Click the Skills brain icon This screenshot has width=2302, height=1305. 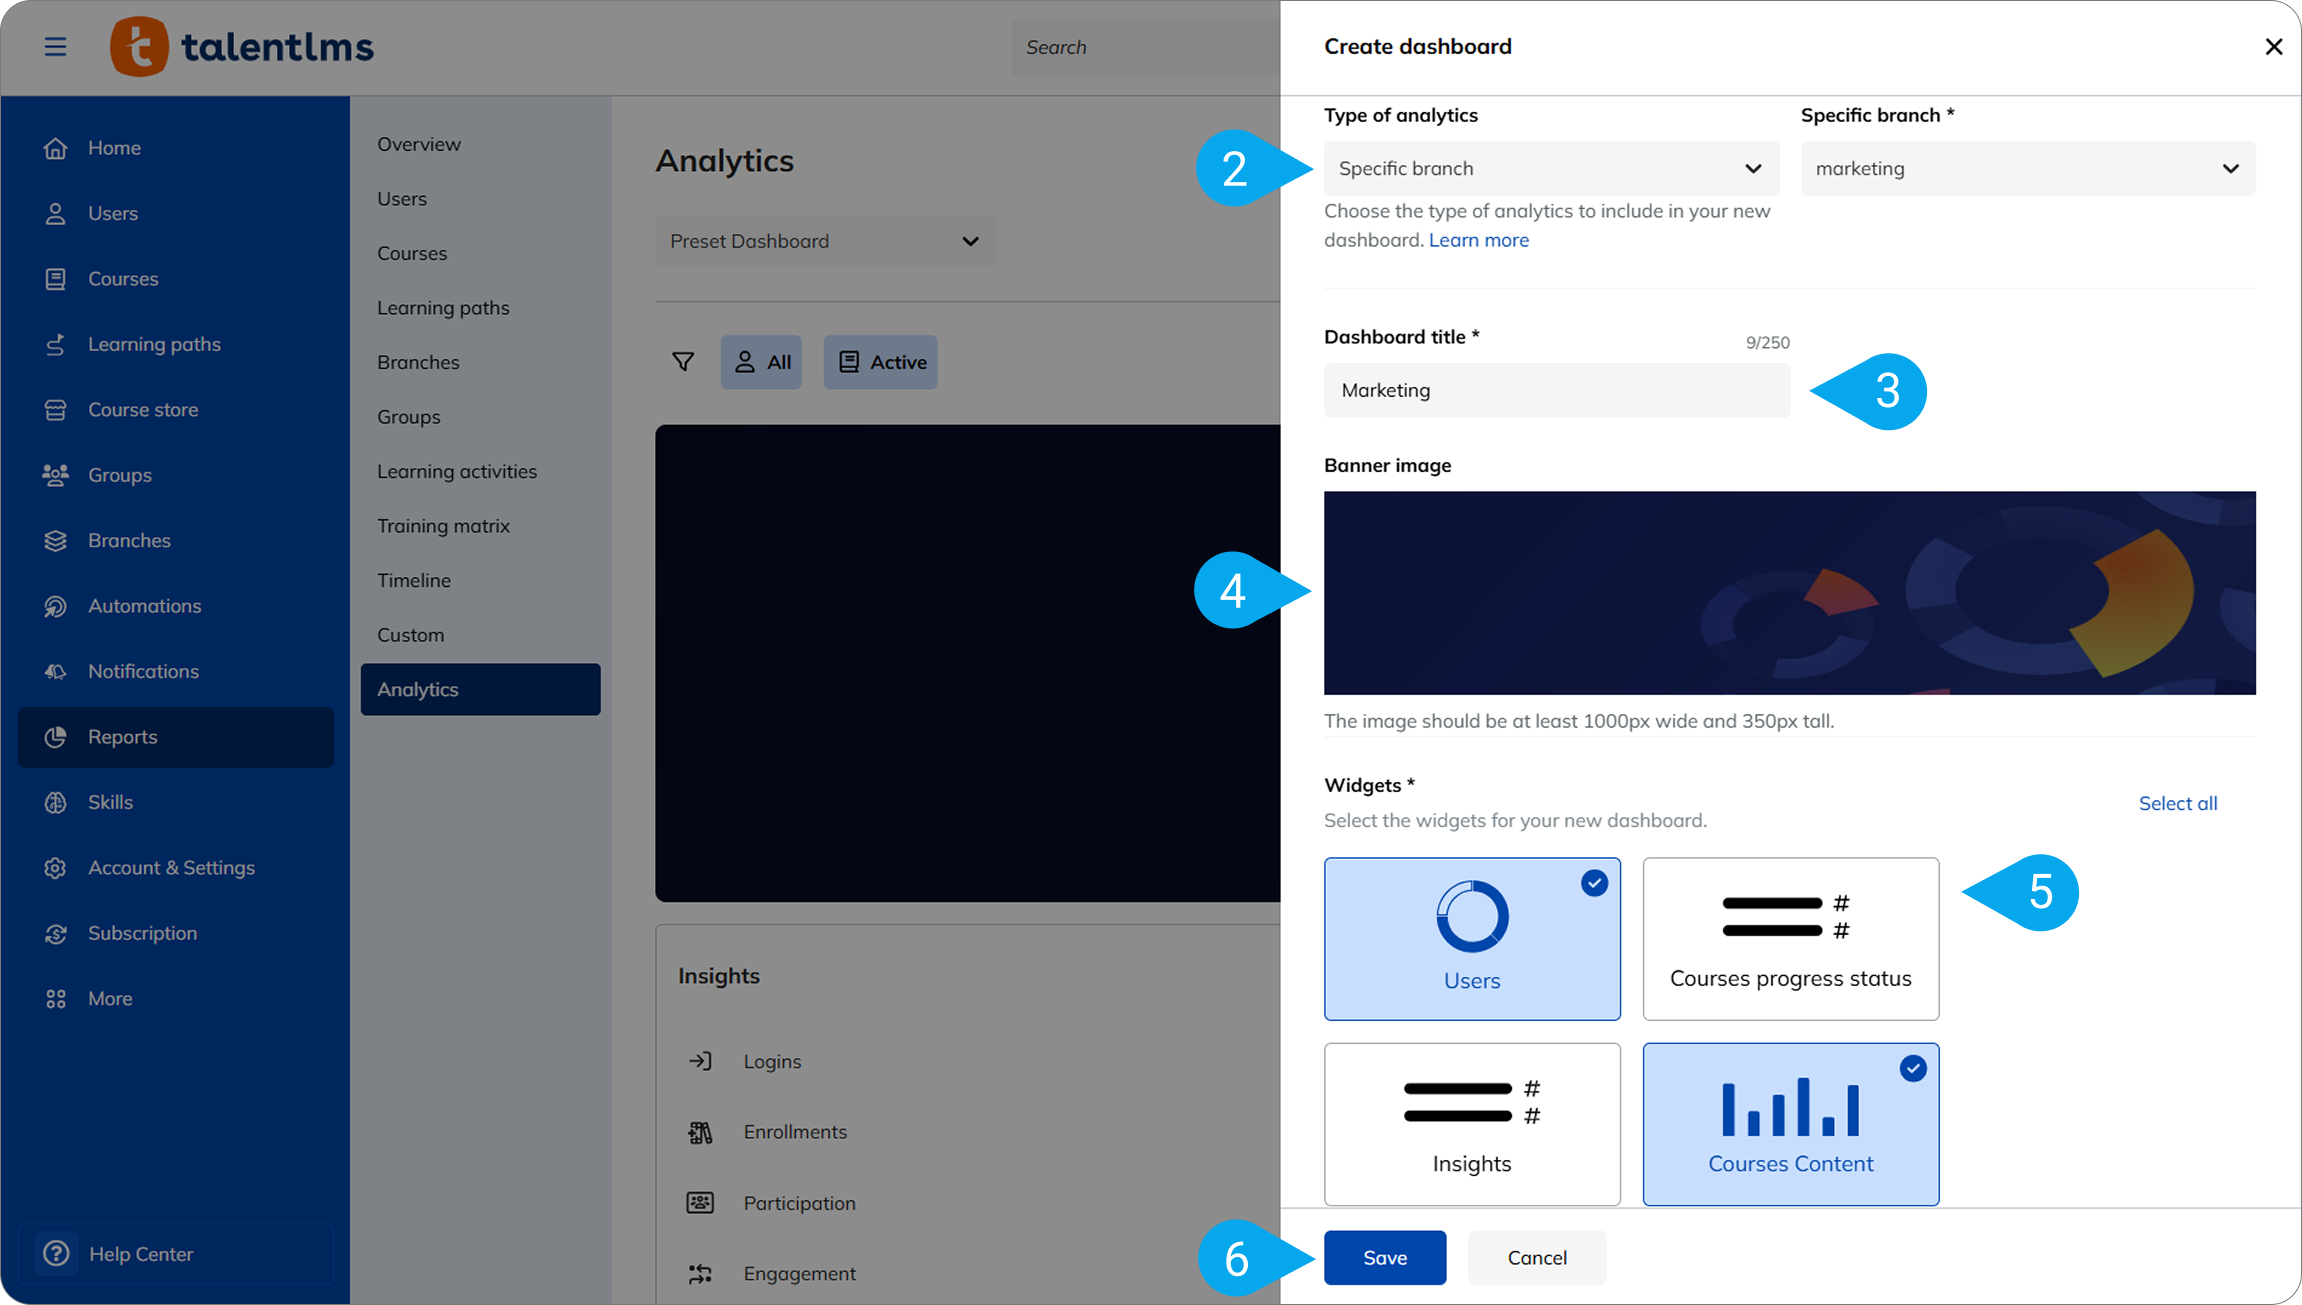[x=56, y=802]
